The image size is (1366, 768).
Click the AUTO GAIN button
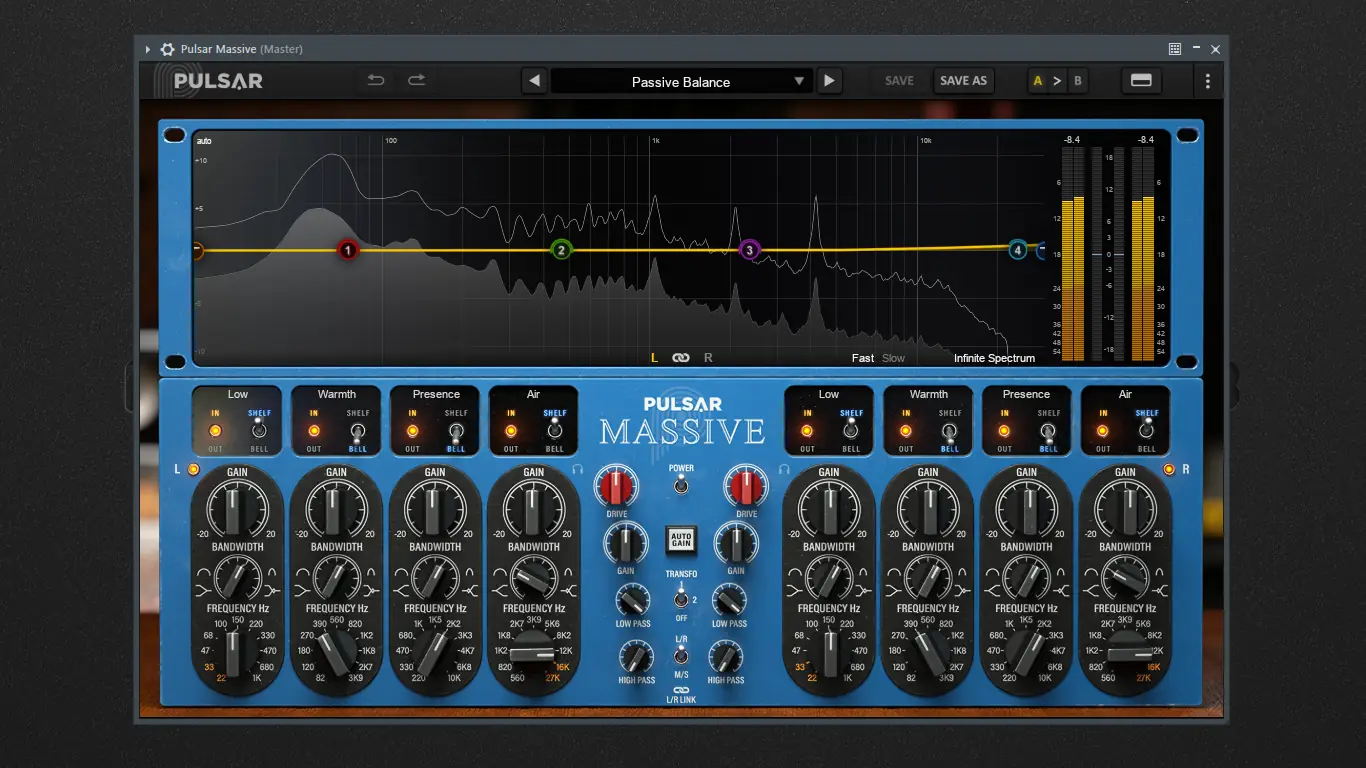tap(681, 541)
